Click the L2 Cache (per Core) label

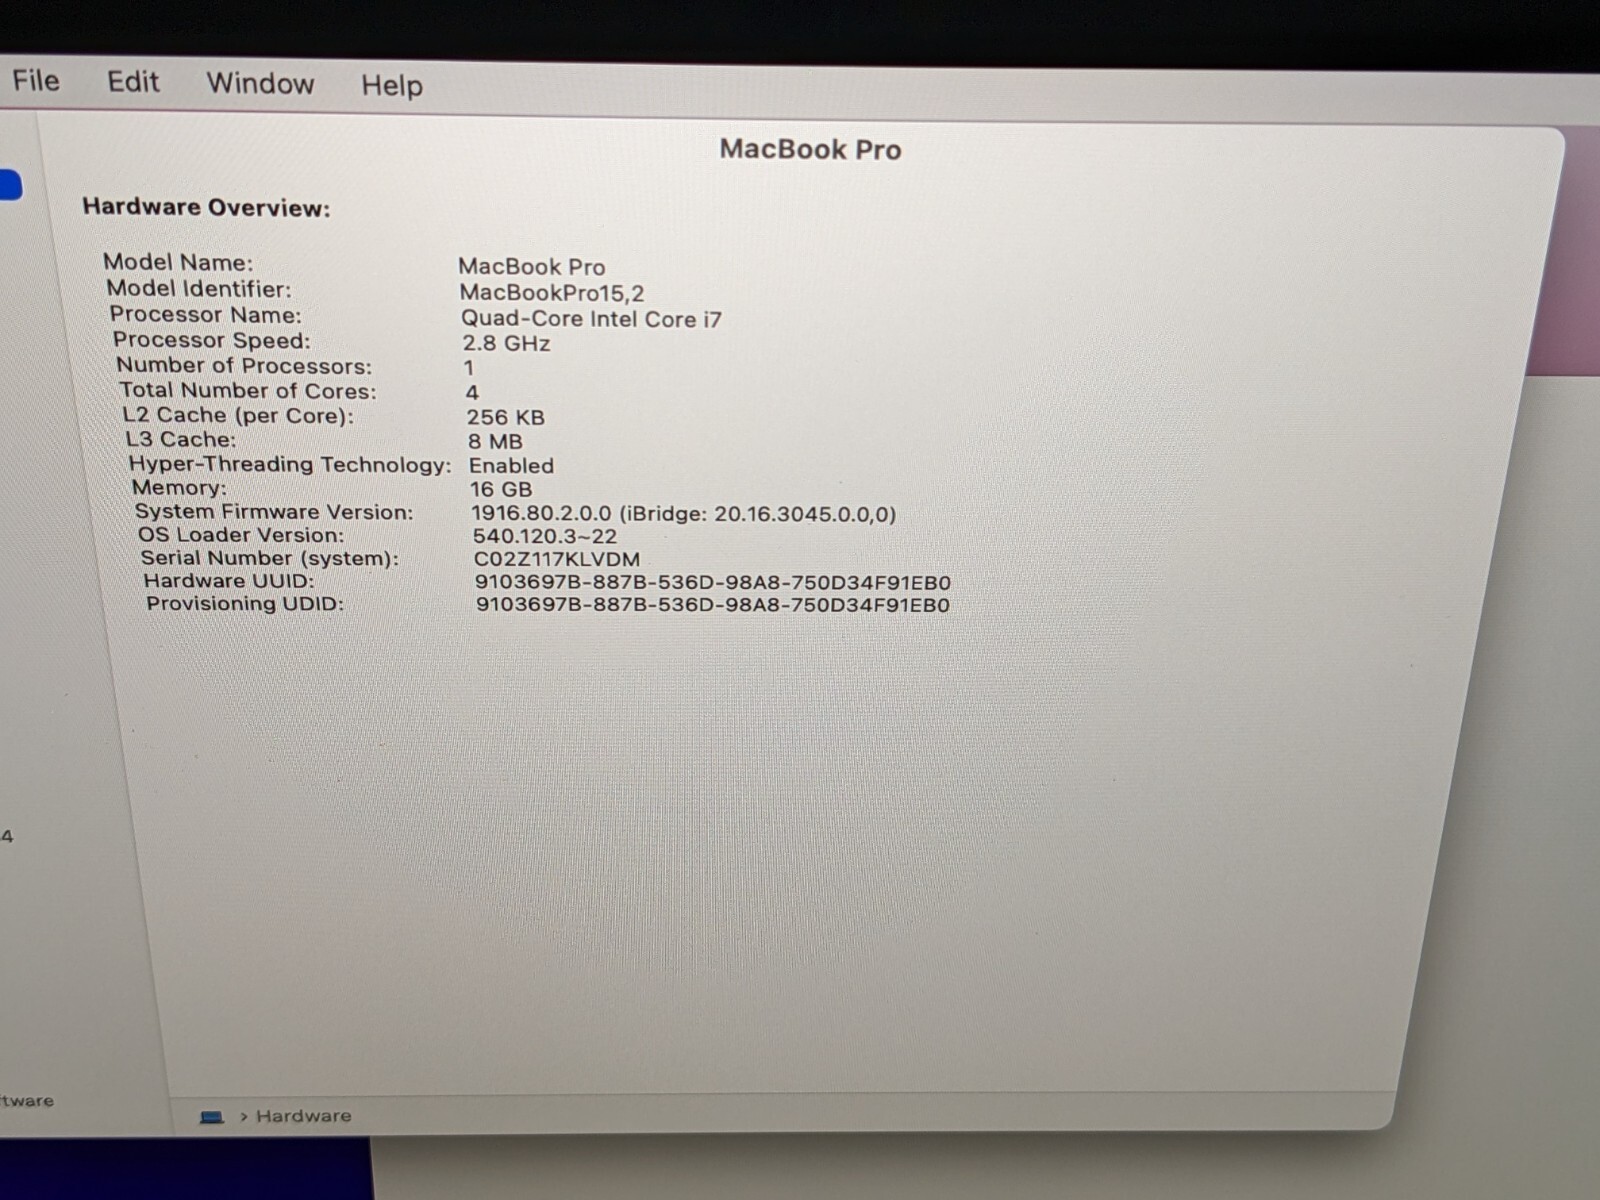coord(238,415)
